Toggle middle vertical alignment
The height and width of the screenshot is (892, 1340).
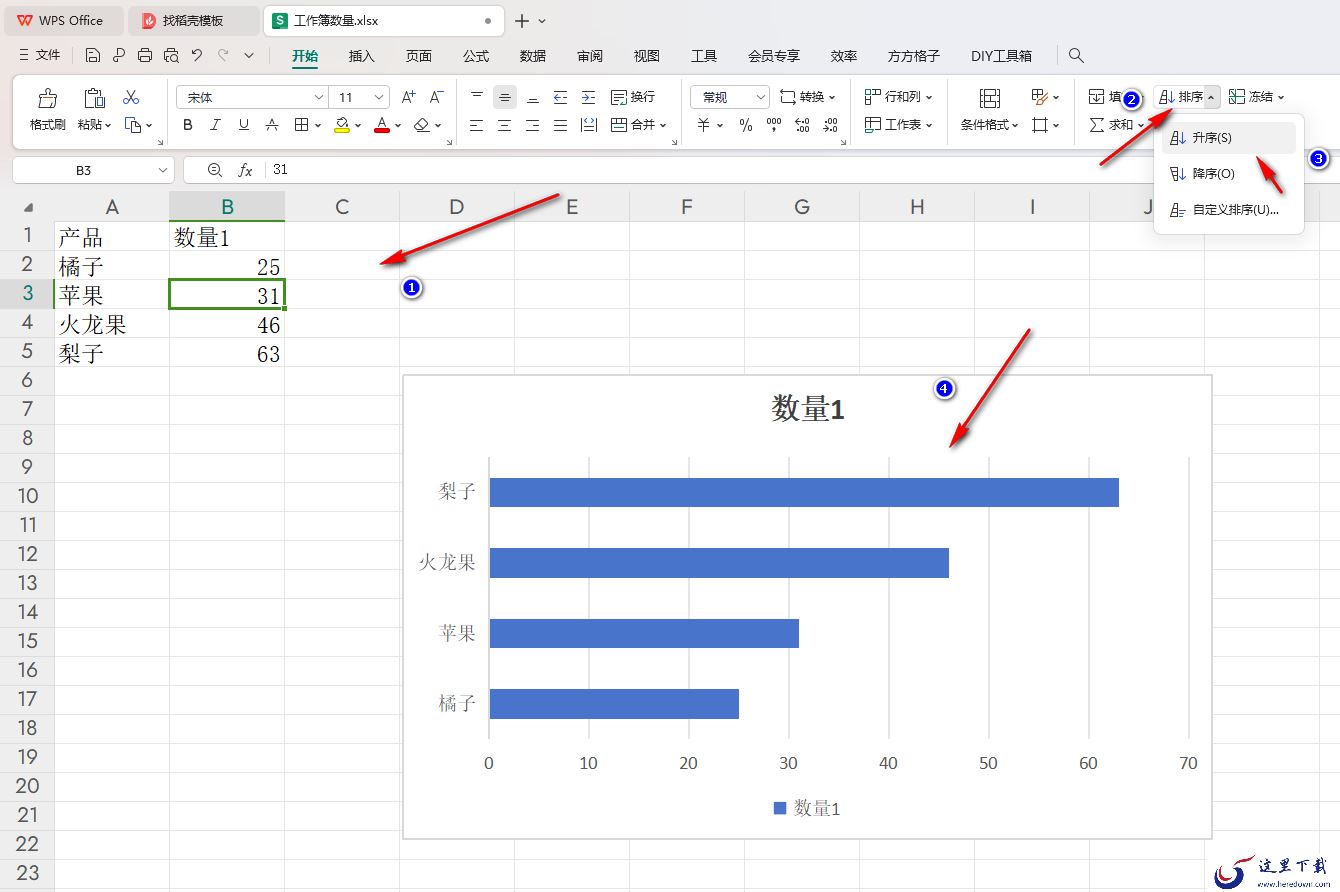pos(504,97)
